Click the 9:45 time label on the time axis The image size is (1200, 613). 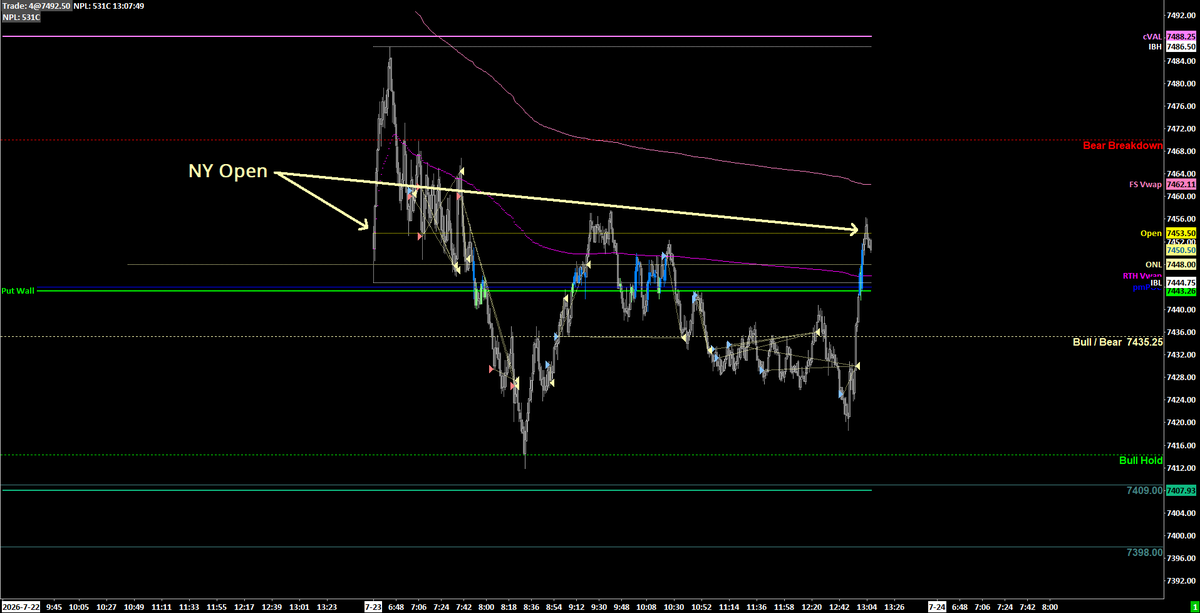tap(54, 606)
